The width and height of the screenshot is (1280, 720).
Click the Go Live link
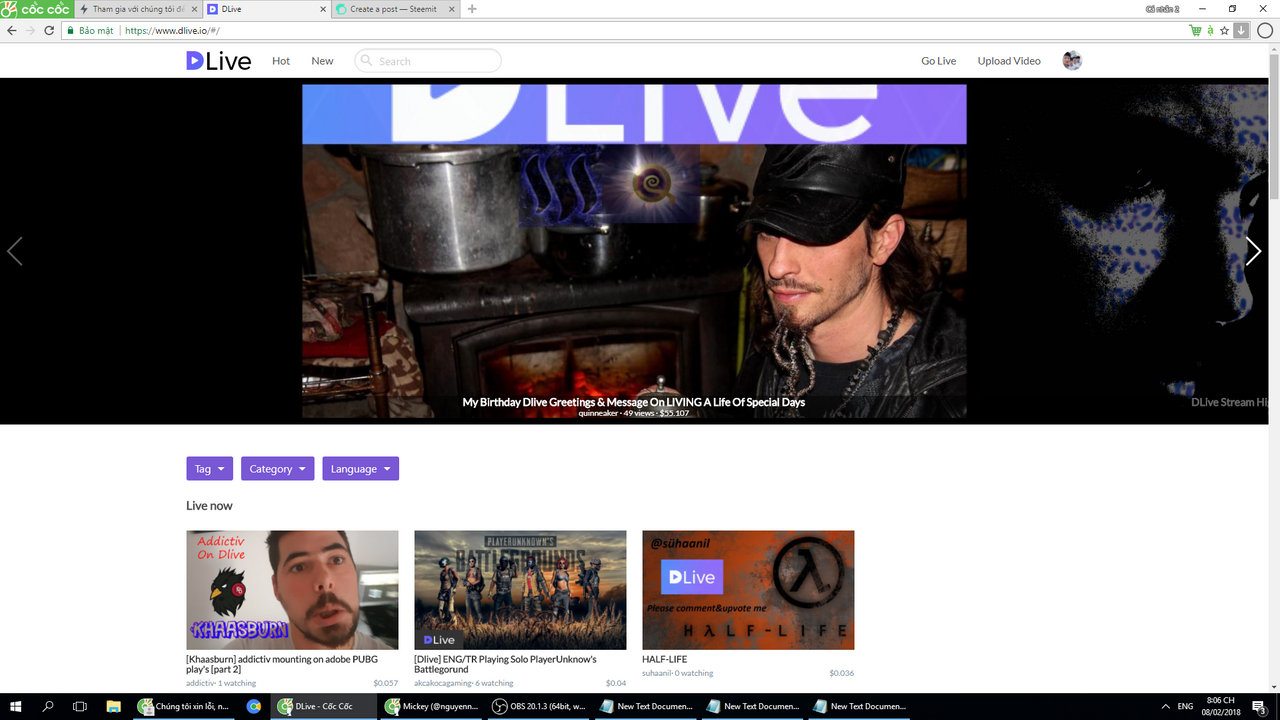click(939, 61)
